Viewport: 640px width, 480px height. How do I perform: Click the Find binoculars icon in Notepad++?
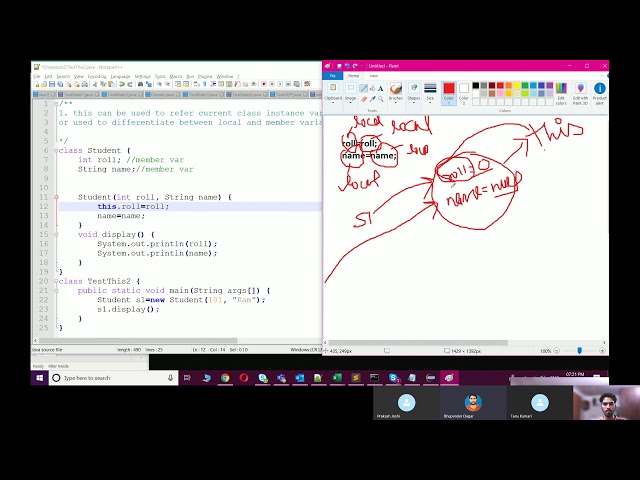click(x=140, y=84)
